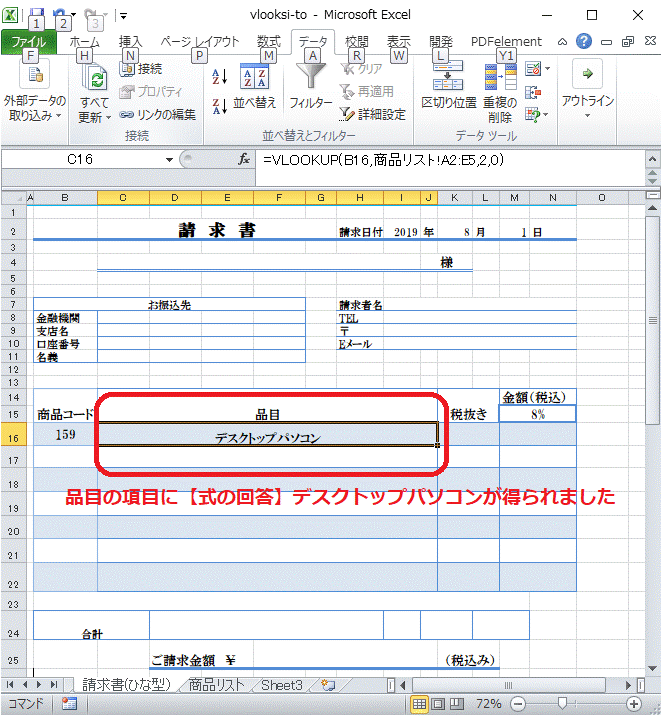Viewport: 662px width, 716px height.
Task: Open the 商品リスト sheet tab
Action: coord(216,685)
